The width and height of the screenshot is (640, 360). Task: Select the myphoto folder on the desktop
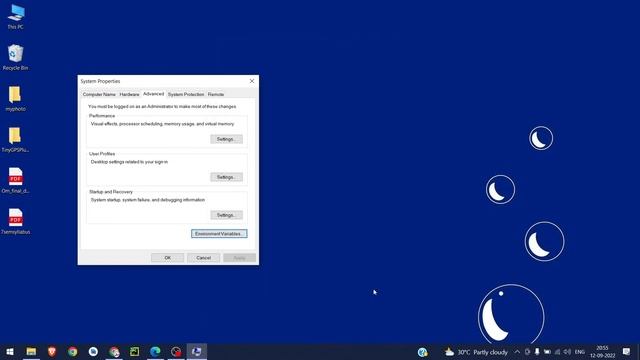coord(16,98)
